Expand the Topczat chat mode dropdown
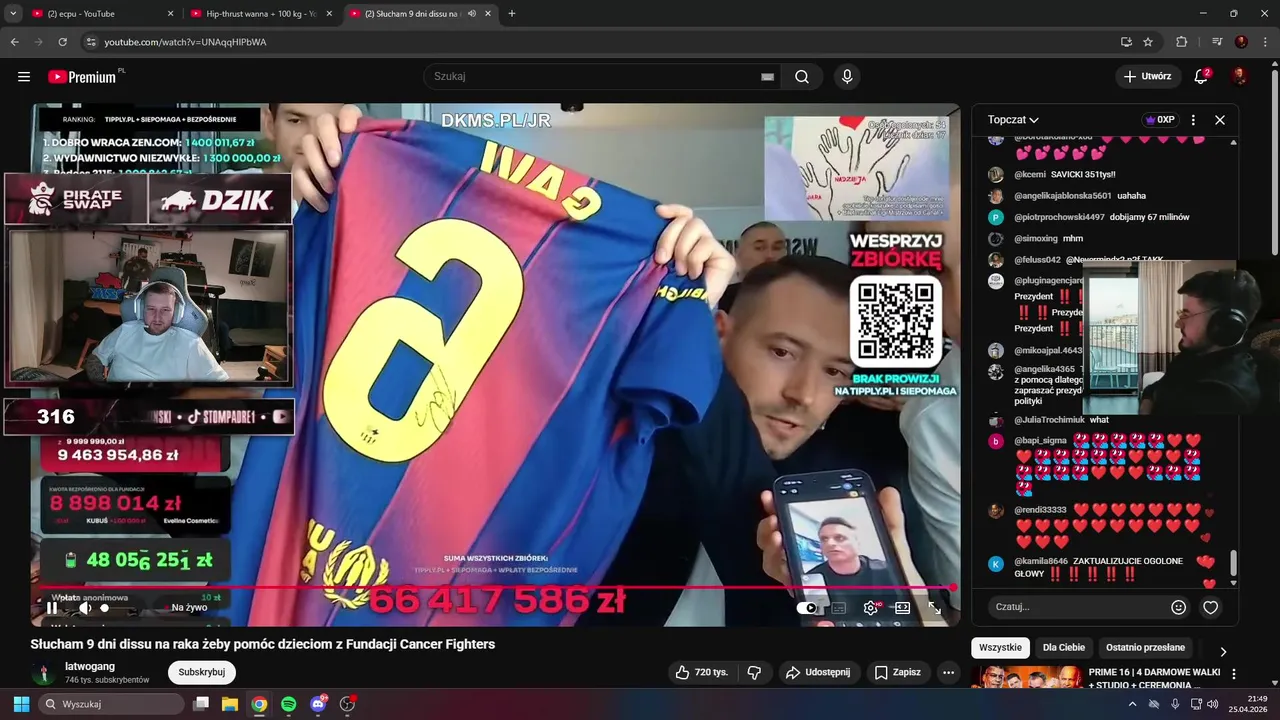This screenshot has width=1280, height=720. tap(1013, 120)
